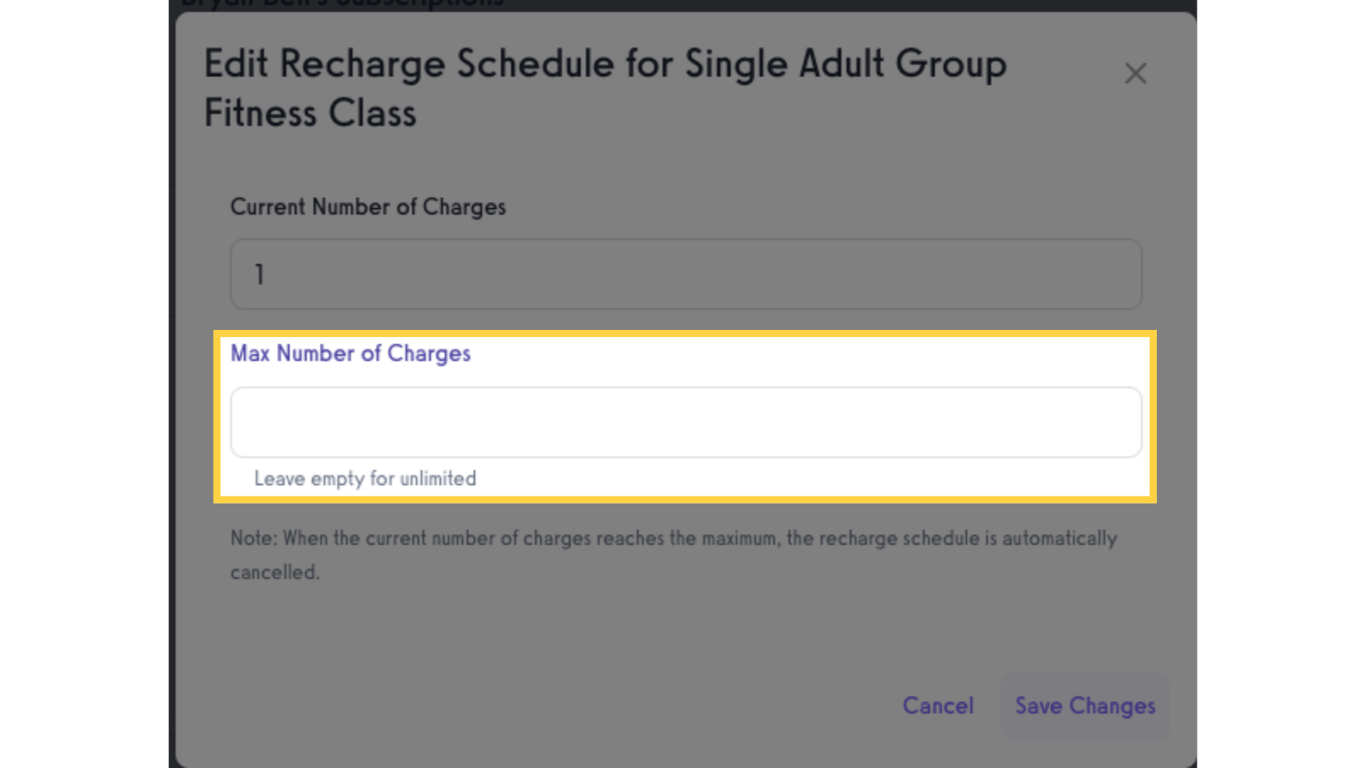Click the Current Number of Charges label

click(x=368, y=207)
